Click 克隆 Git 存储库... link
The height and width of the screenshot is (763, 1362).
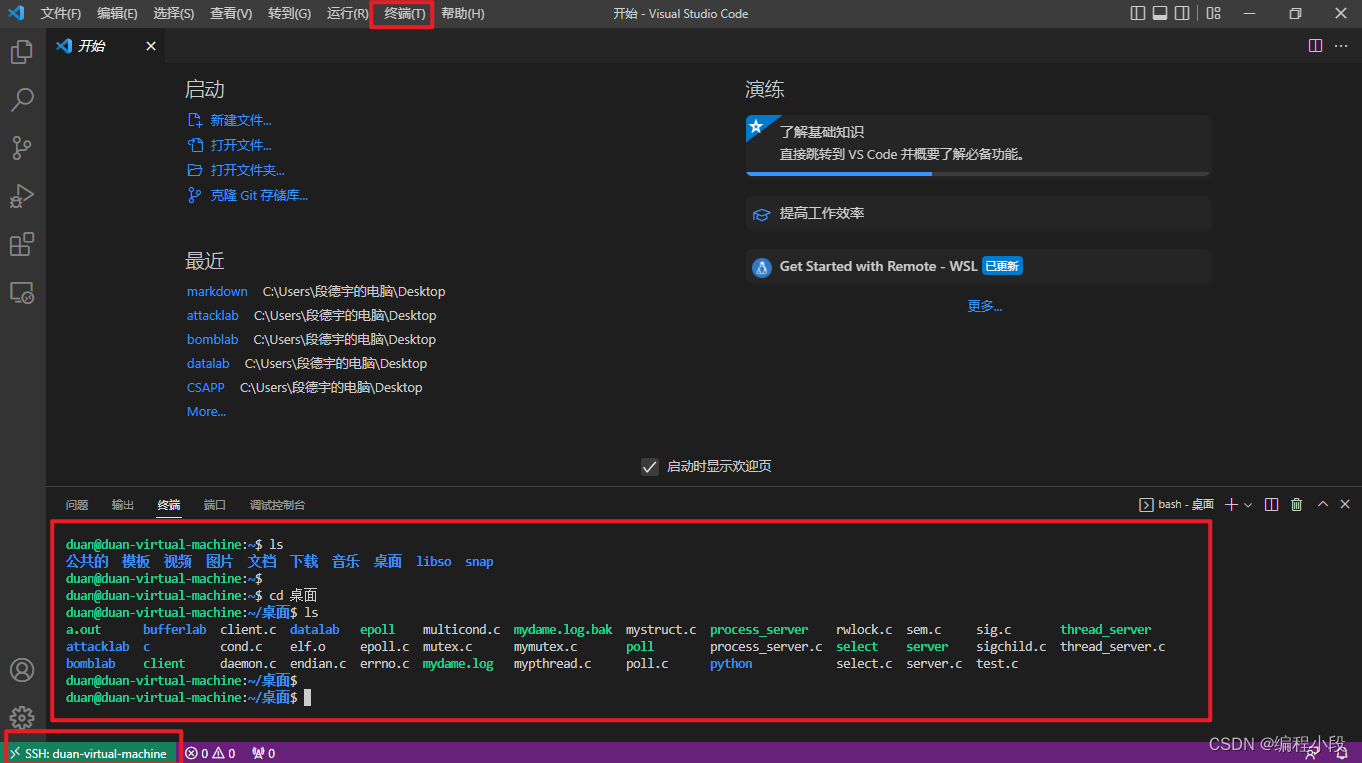click(x=258, y=195)
